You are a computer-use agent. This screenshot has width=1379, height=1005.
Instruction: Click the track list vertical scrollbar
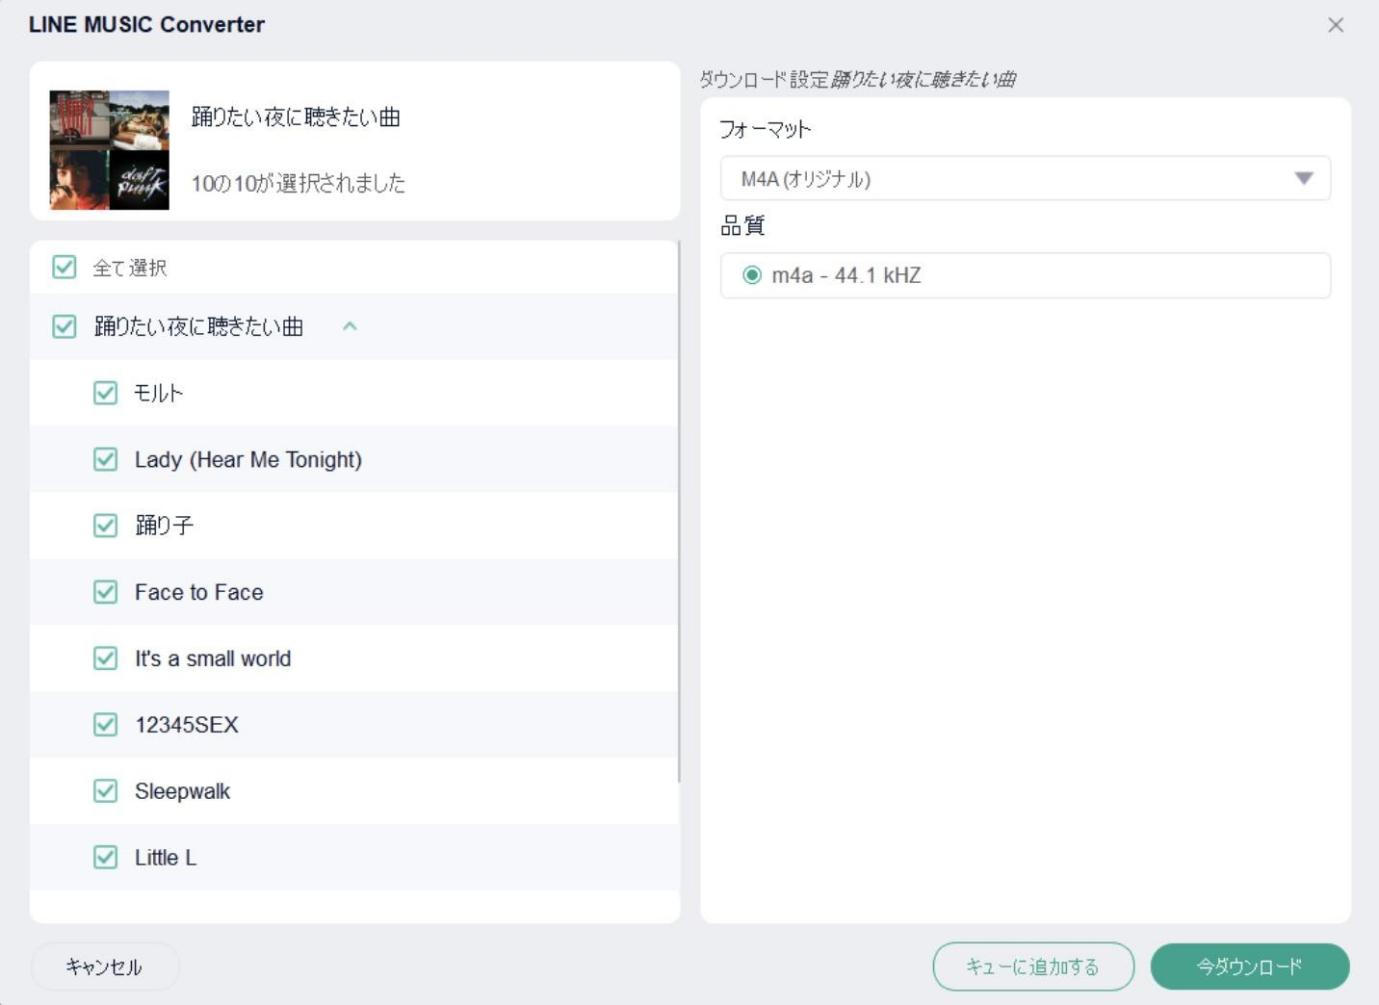coord(679,512)
